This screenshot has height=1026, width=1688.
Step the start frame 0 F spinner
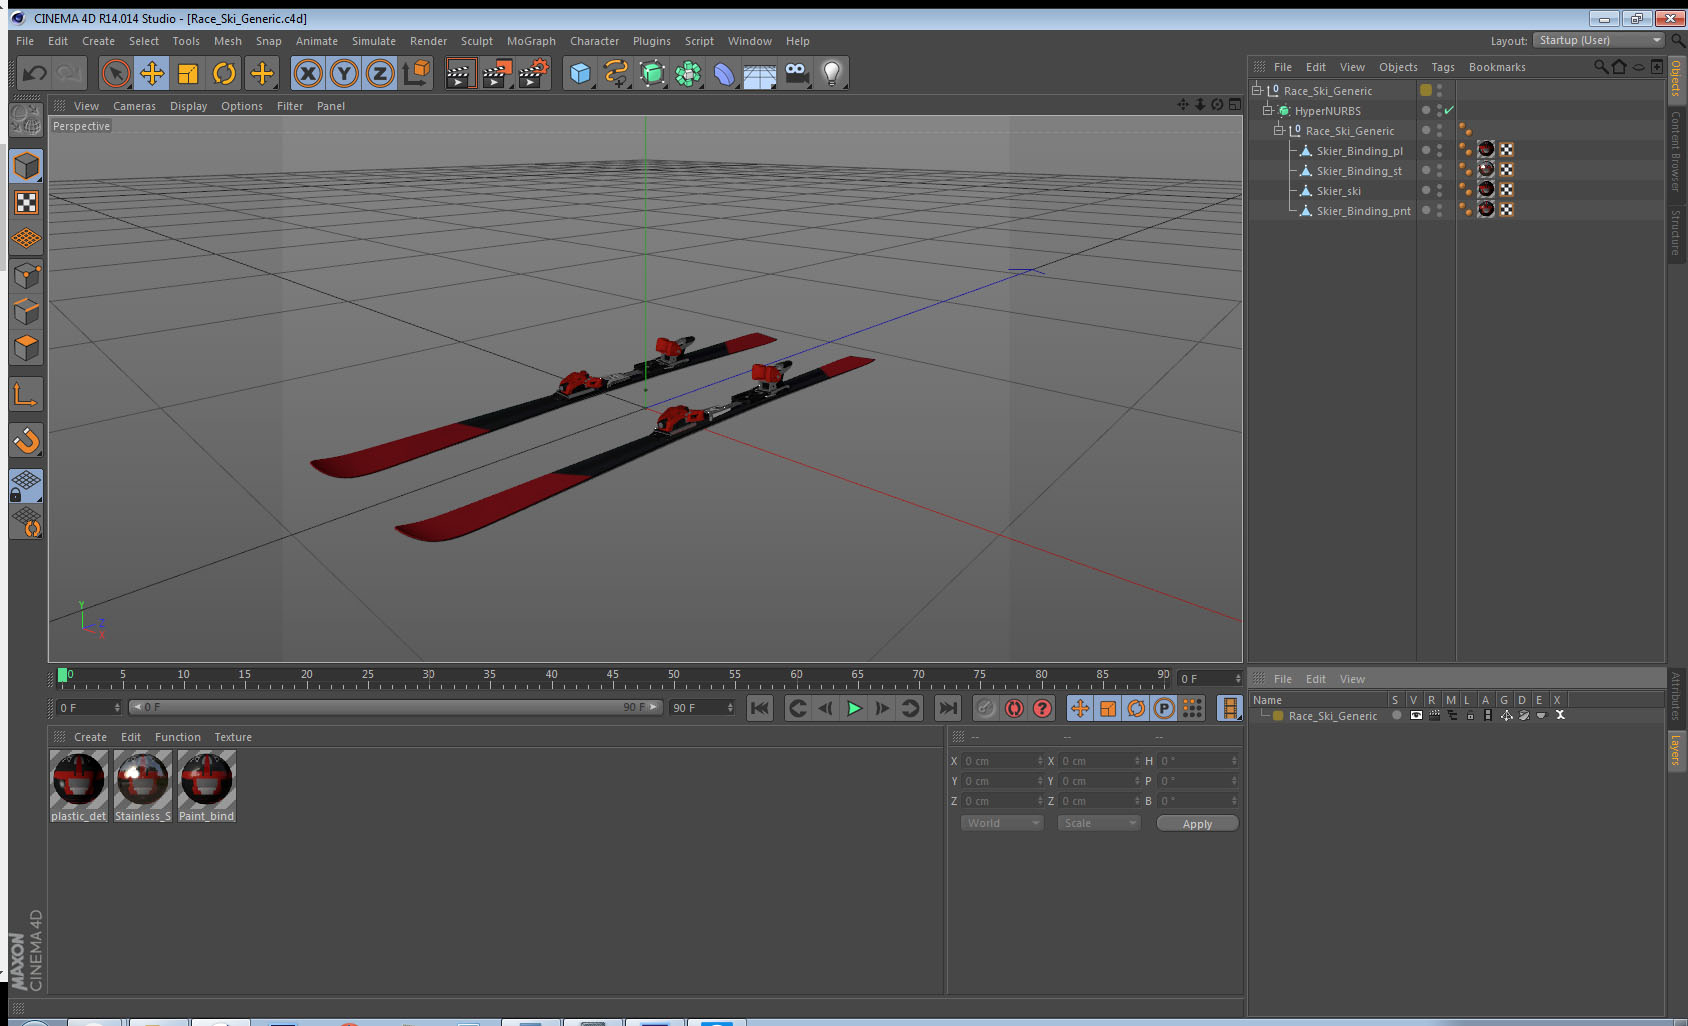[117, 707]
